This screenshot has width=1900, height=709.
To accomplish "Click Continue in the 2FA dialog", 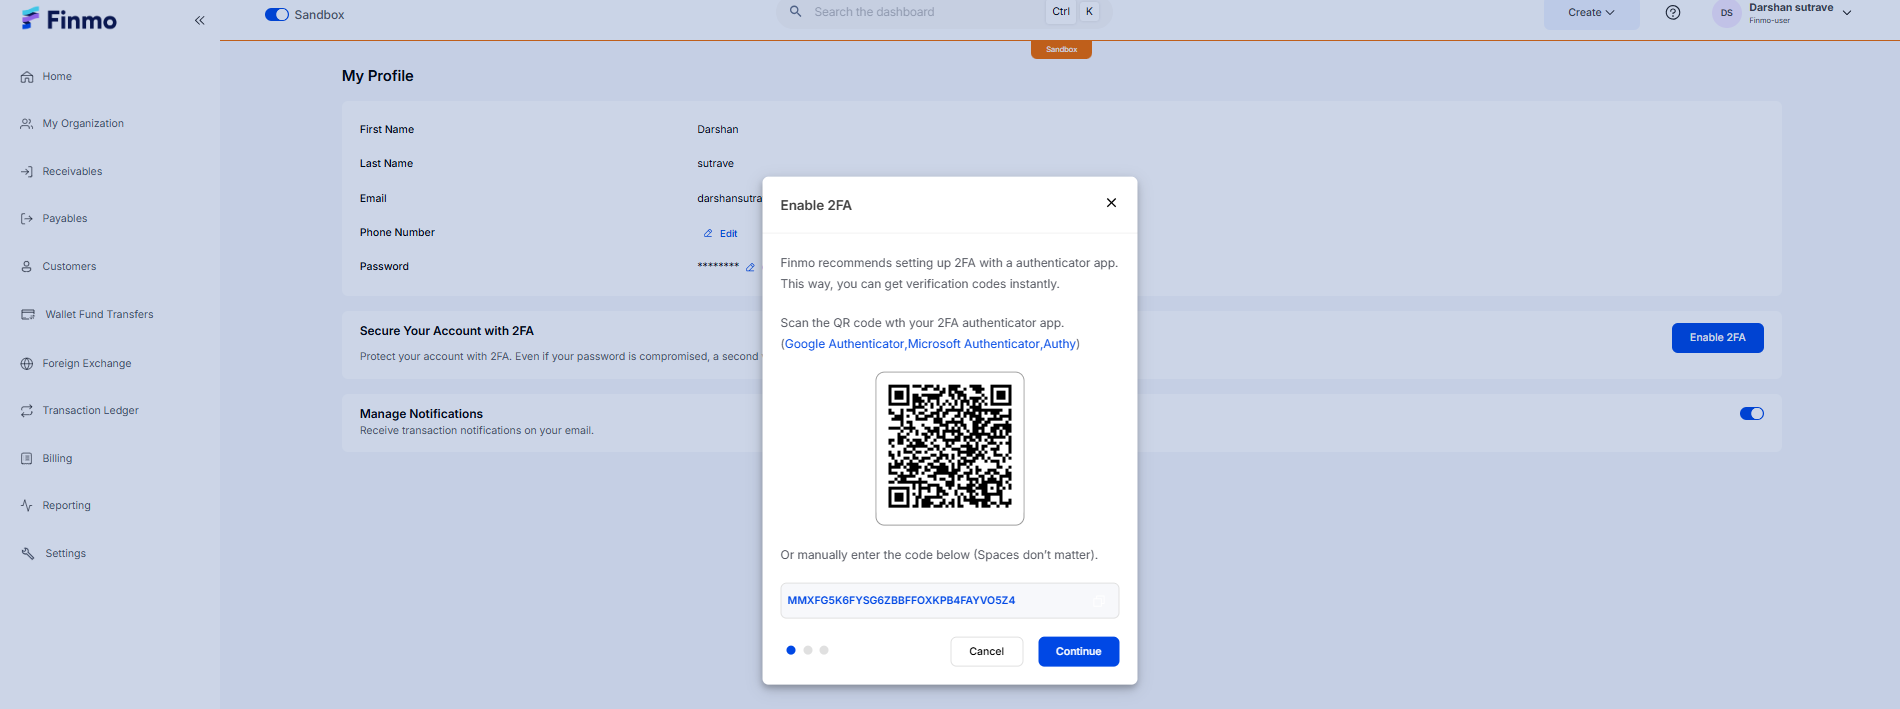I will (x=1078, y=652).
